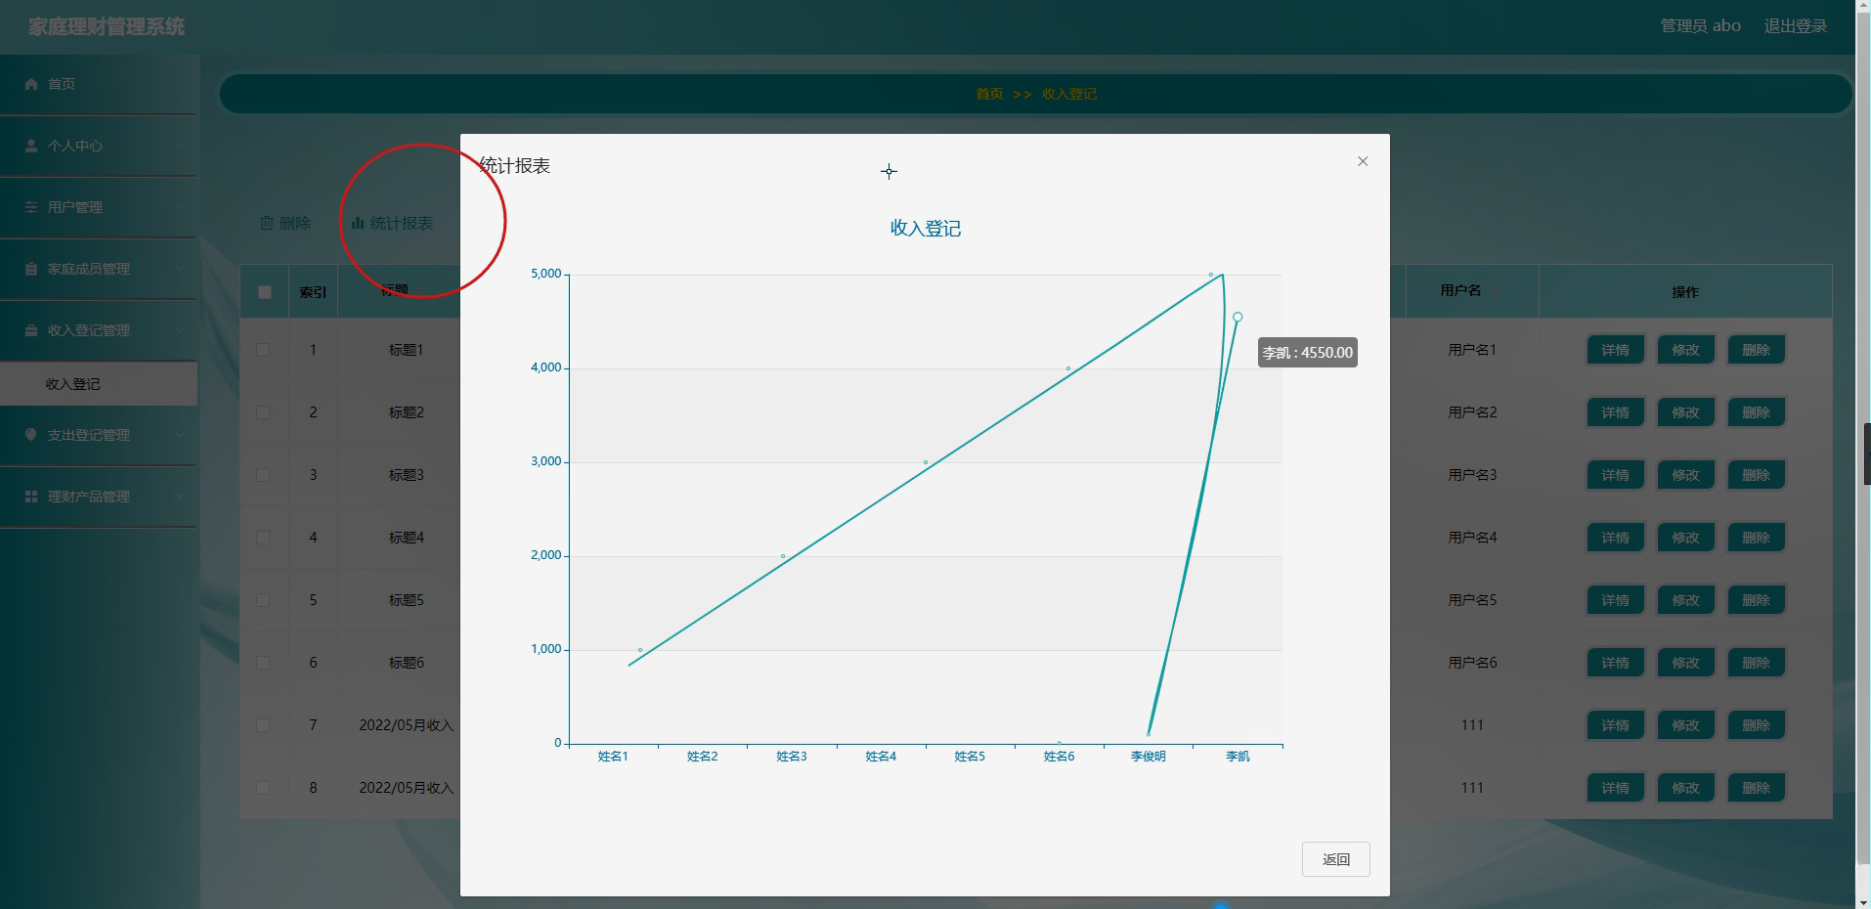Click the grid icon of 理财产品管理

click(x=31, y=497)
